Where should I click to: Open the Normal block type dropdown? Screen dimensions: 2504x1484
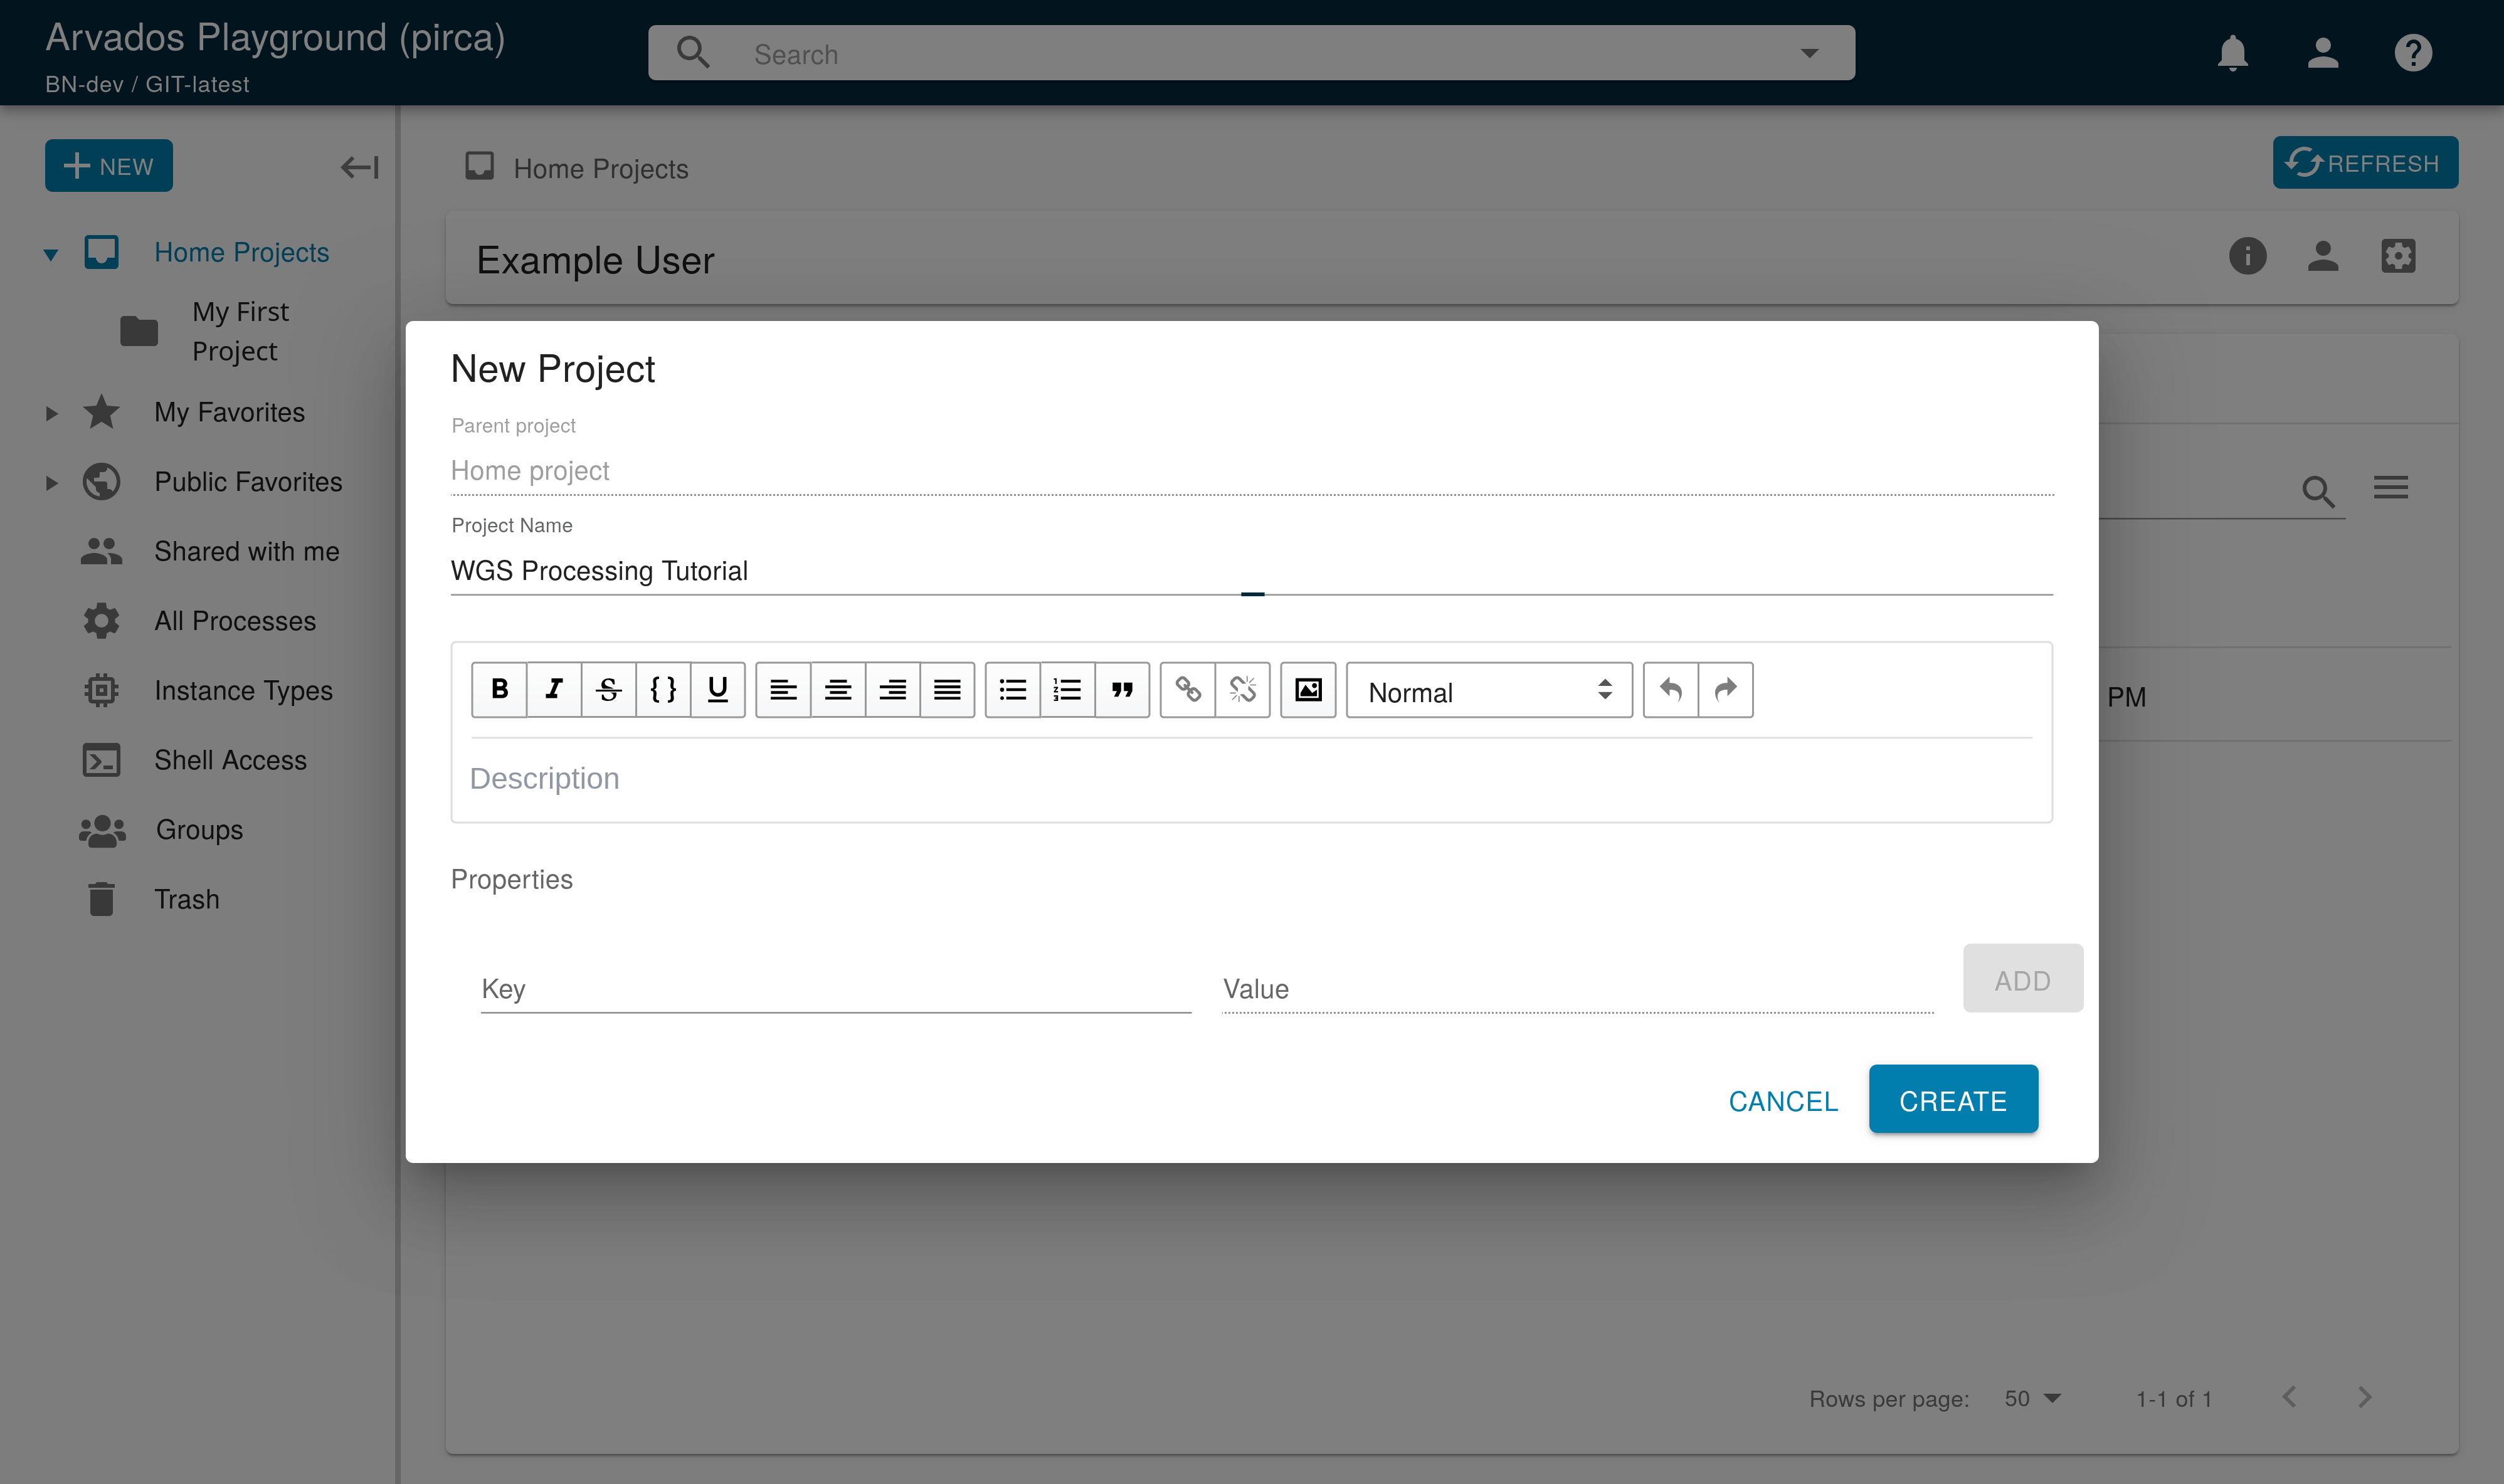point(1488,691)
